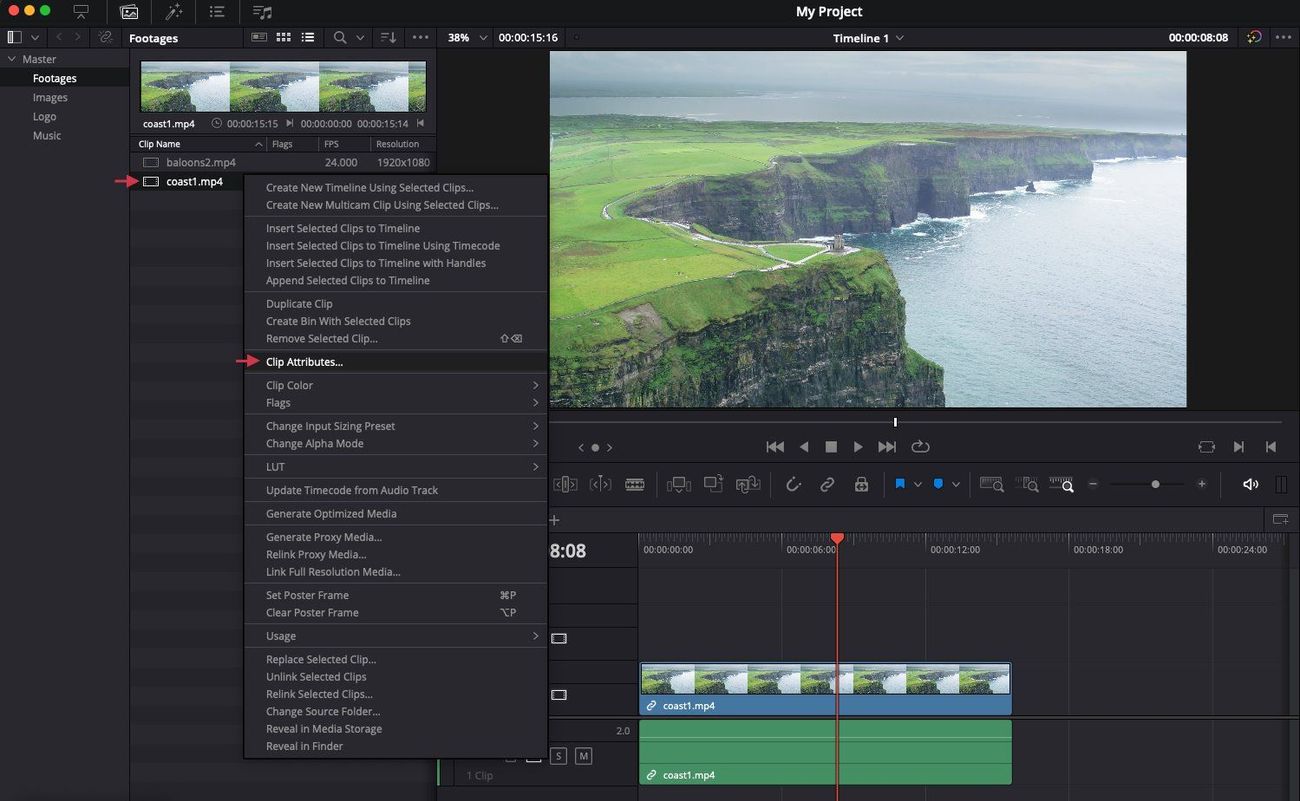Open the viewer zoom 38% dropdown
1300x801 pixels.
tap(468, 38)
